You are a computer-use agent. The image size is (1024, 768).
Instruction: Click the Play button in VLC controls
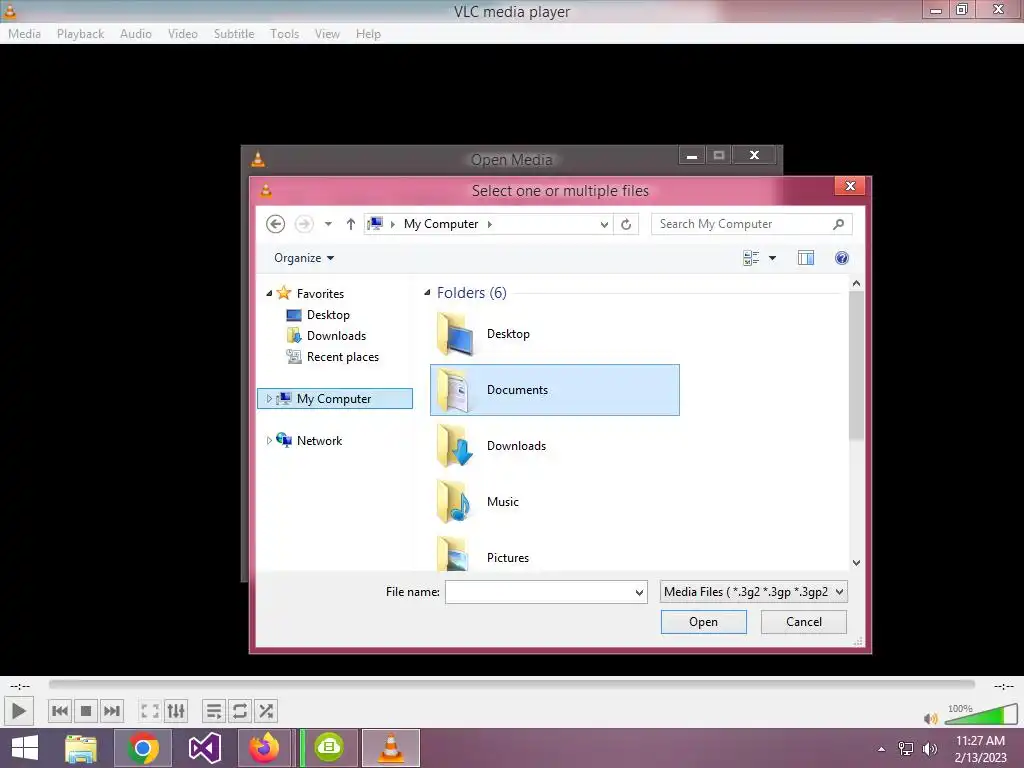[18, 711]
